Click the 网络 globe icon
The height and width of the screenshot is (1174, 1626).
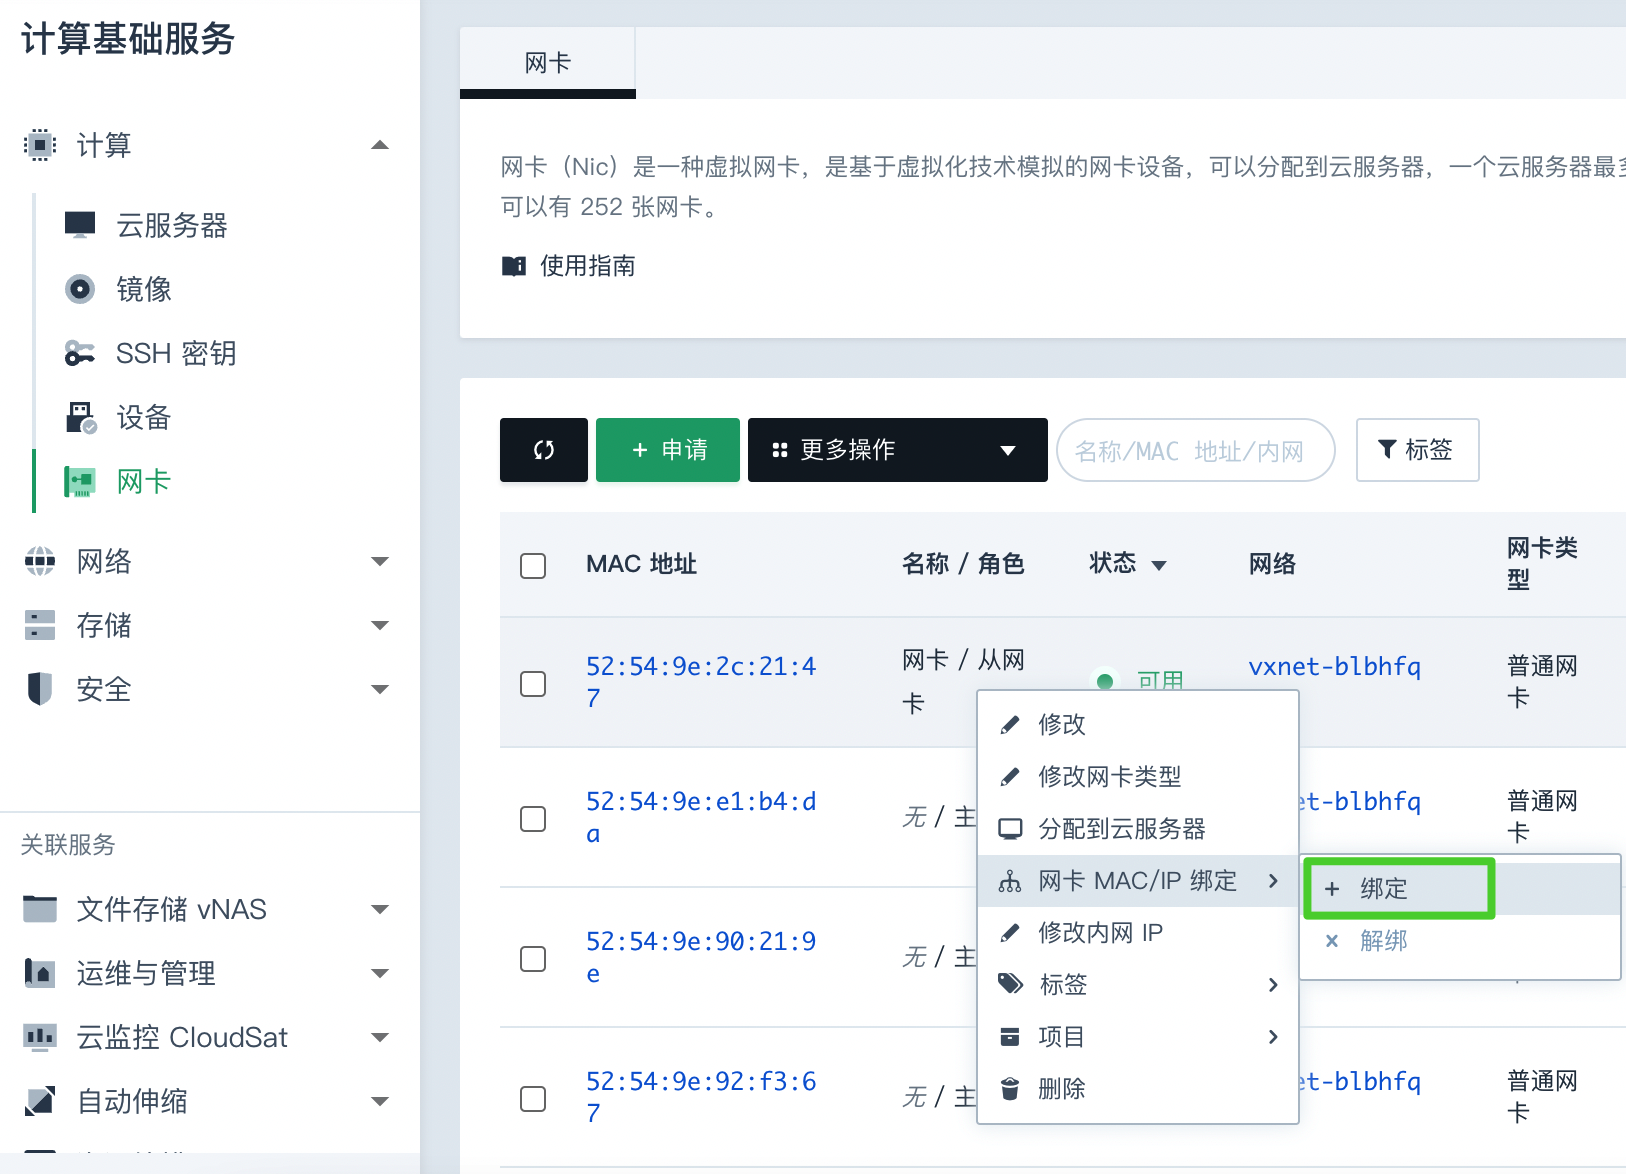[40, 561]
